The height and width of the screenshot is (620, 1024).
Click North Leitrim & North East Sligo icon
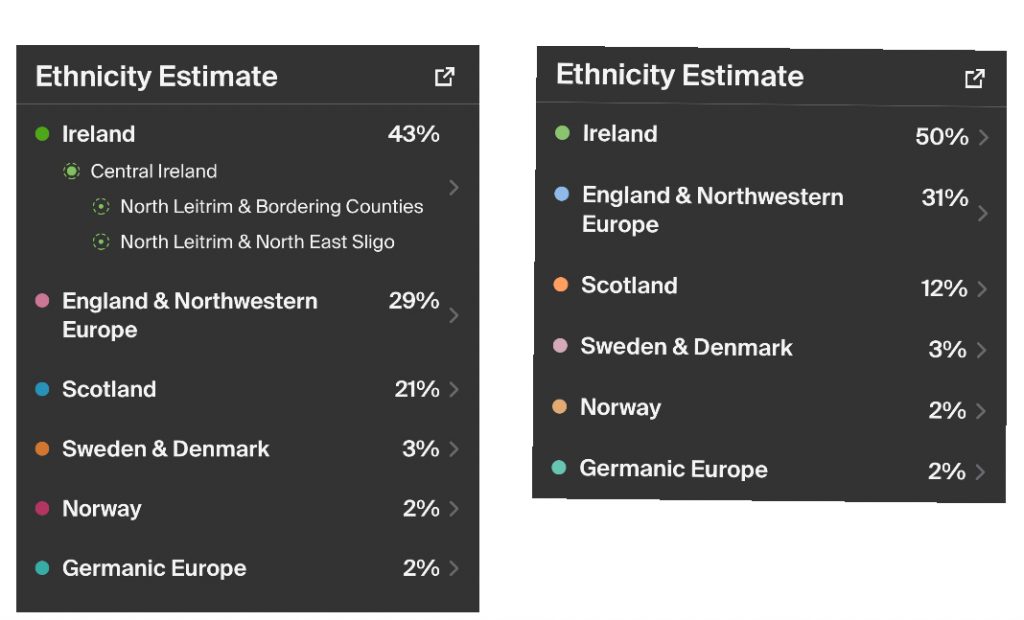[x=101, y=242]
